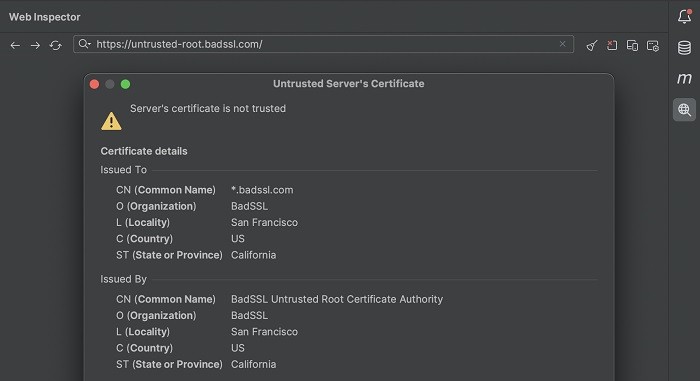700x381 pixels.
Task: Close the Untrusted Server's Certificate dialog
Action: coord(94,84)
